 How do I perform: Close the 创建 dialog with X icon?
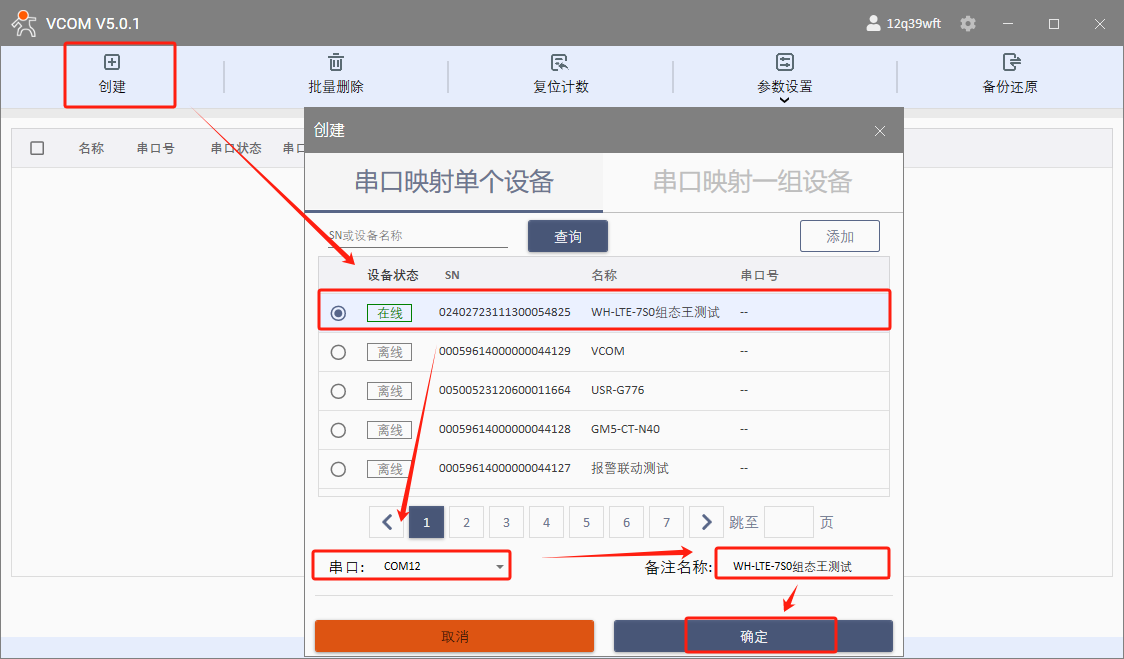pyautogui.click(x=880, y=131)
